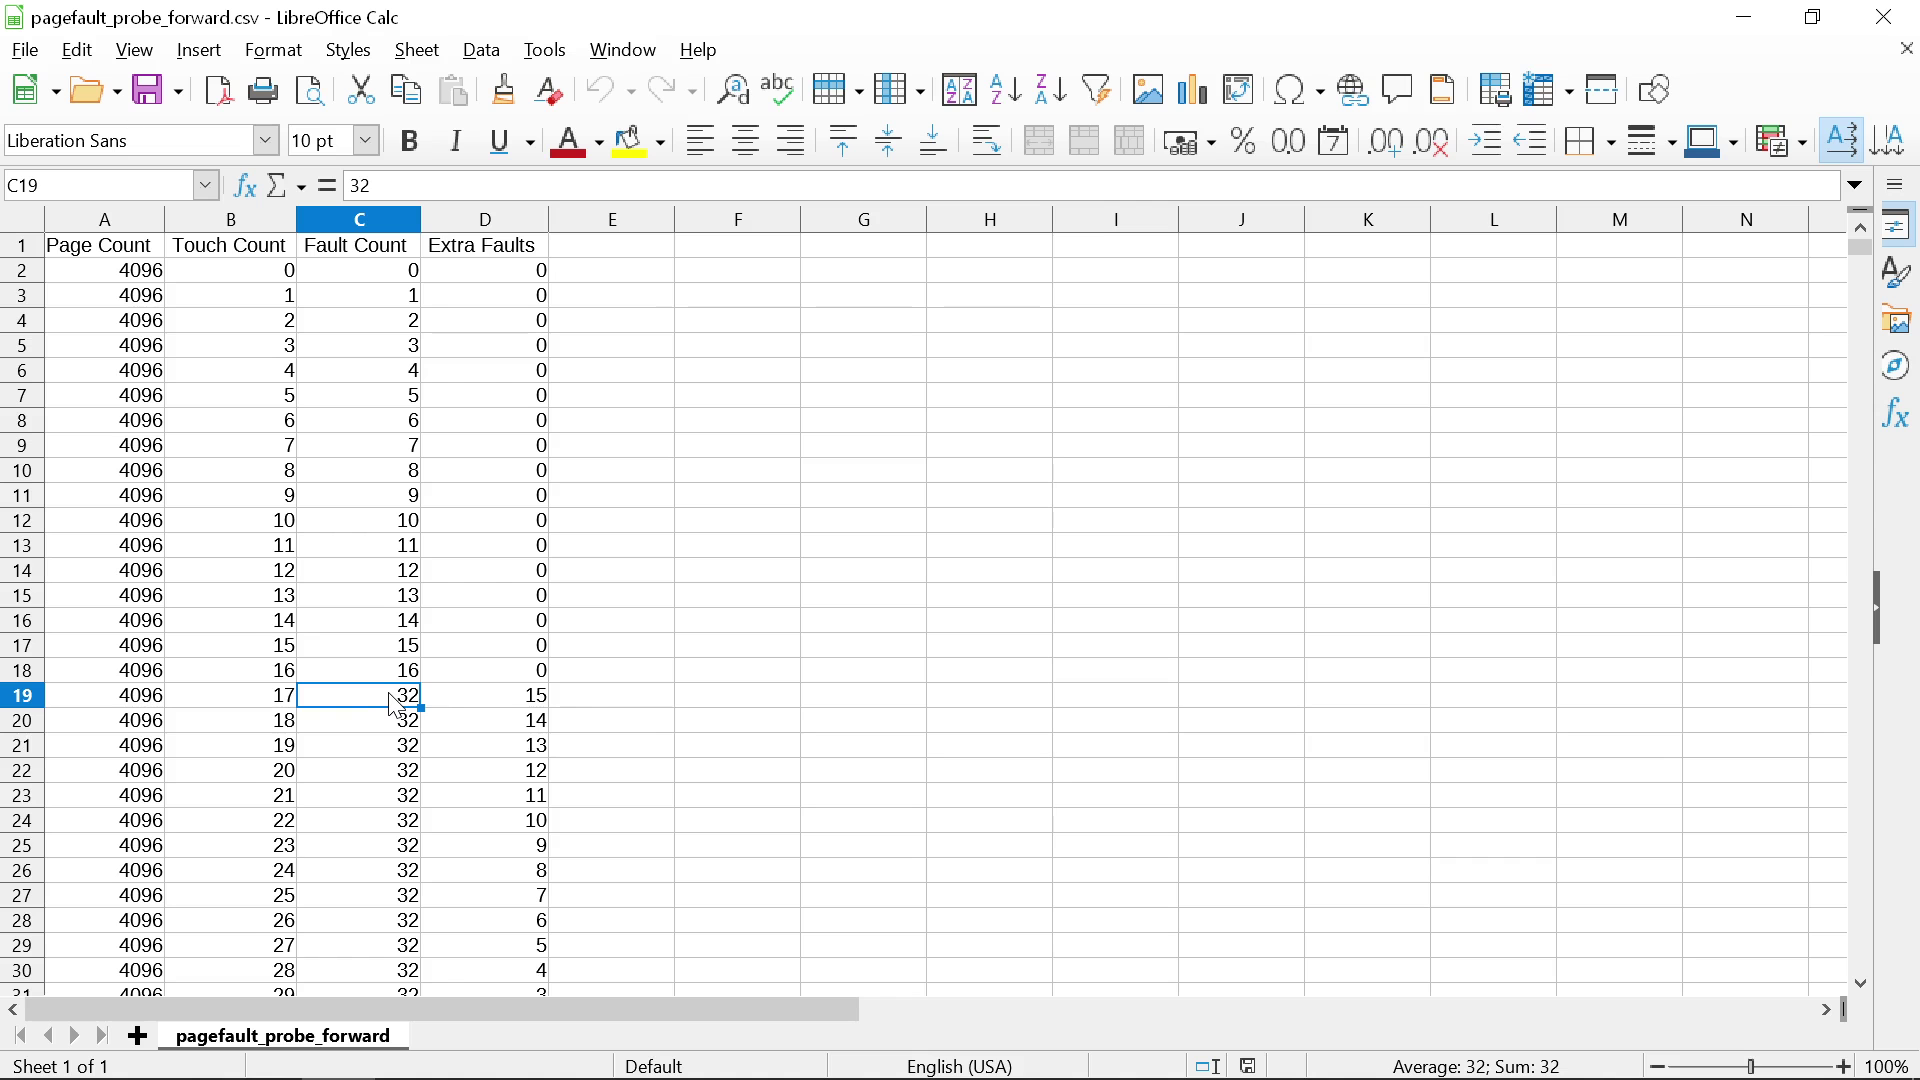The image size is (1920, 1080).
Task: Click Merge and Center Cells icon
Action: [1040, 141]
